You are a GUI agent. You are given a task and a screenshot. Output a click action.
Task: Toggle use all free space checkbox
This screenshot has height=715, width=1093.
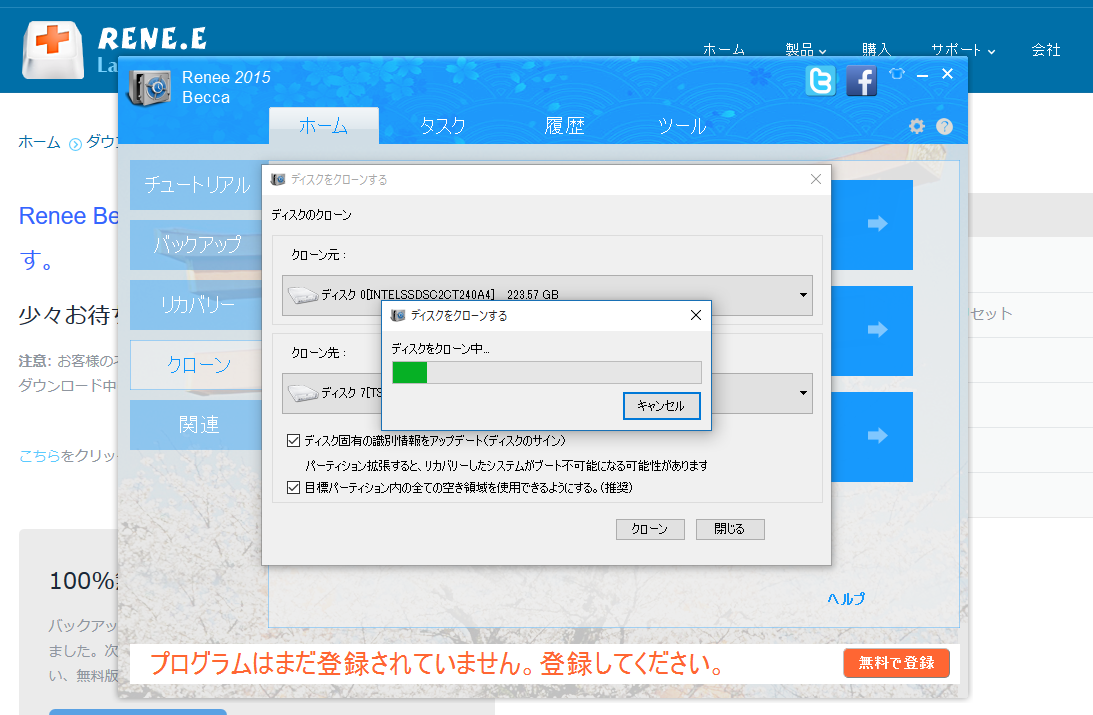(293, 487)
